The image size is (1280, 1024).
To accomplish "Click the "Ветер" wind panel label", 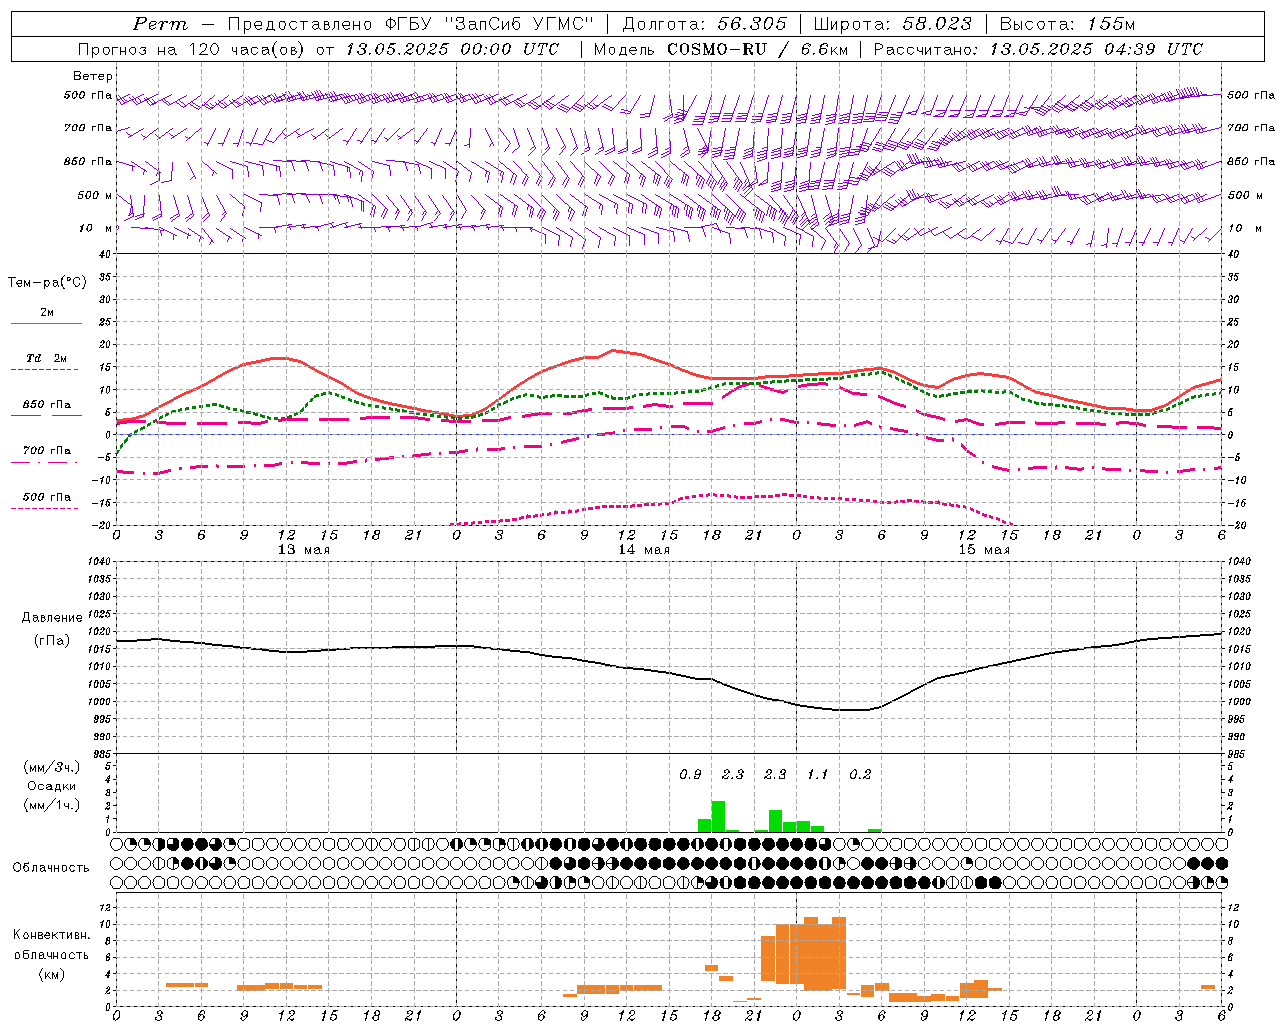I will pyautogui.click(x=93, y=76).
